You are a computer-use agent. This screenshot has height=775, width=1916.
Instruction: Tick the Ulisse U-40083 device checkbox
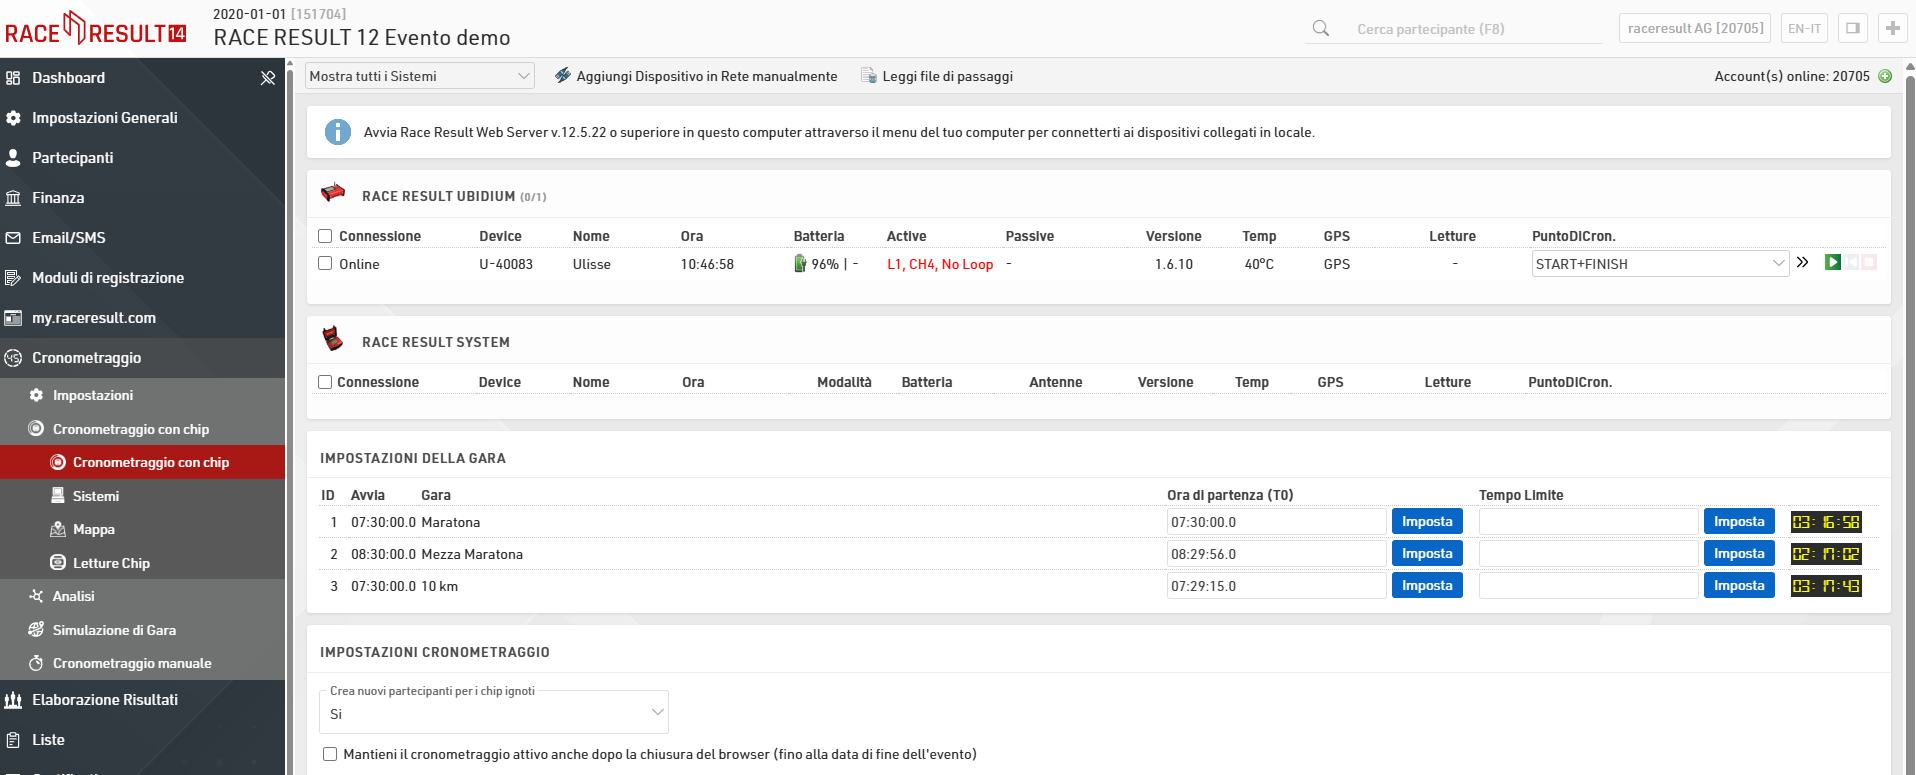[325, 264]
